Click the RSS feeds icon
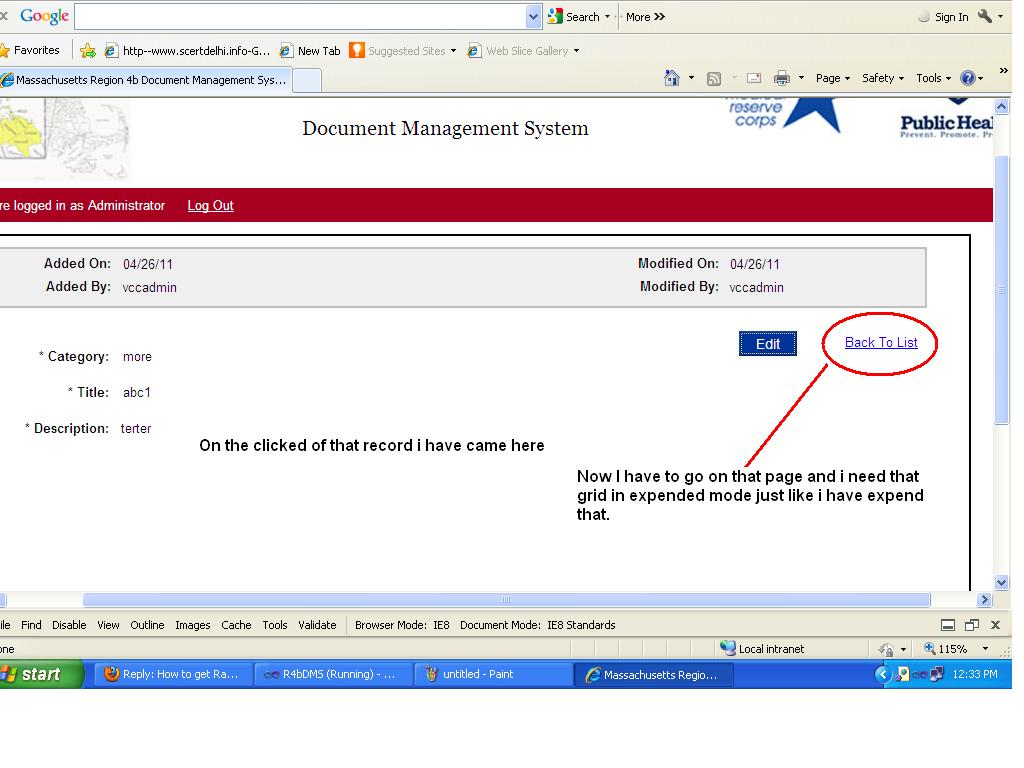 714,78
